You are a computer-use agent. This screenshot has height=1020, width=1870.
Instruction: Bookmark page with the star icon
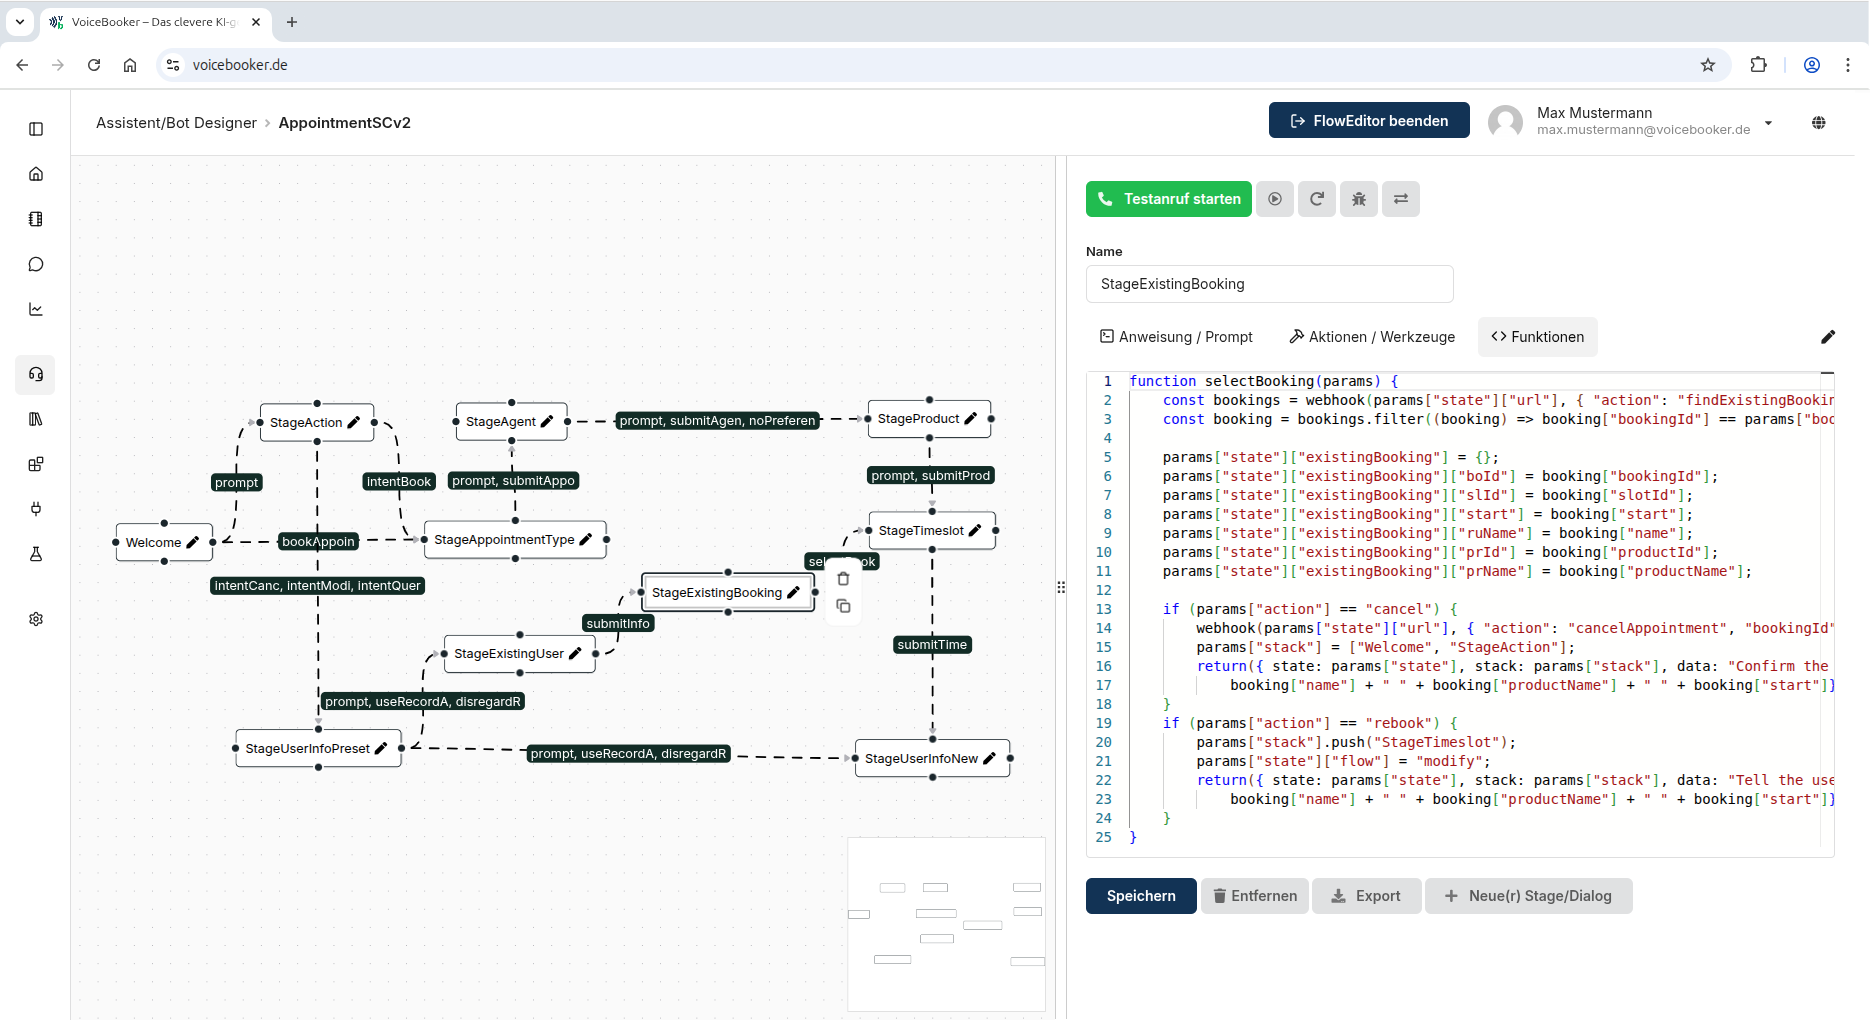click(1707, 65)
